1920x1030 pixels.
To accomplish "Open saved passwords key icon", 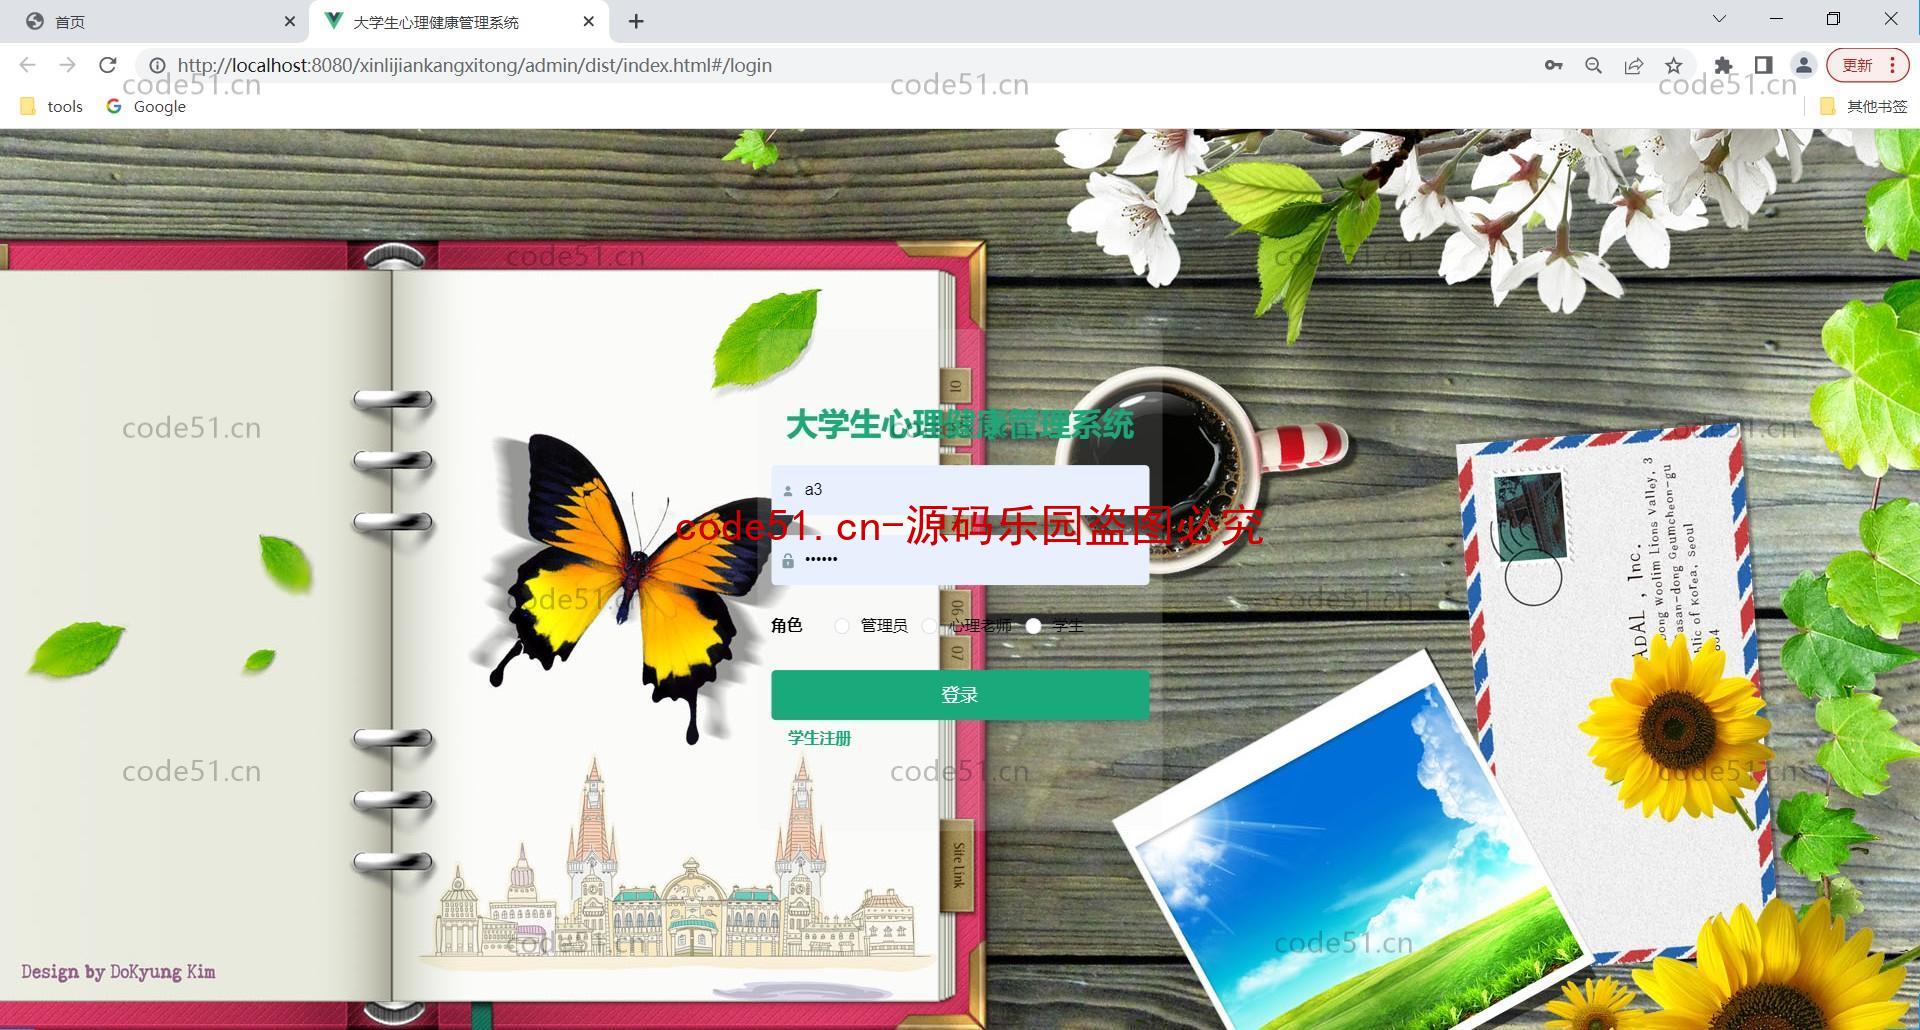I will (x=1553, y=65).
